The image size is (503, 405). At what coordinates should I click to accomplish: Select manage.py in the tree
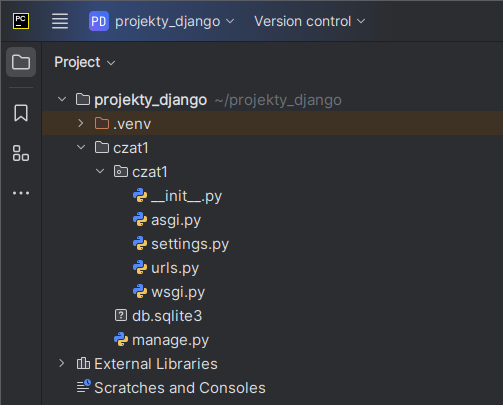coord(170,340)
